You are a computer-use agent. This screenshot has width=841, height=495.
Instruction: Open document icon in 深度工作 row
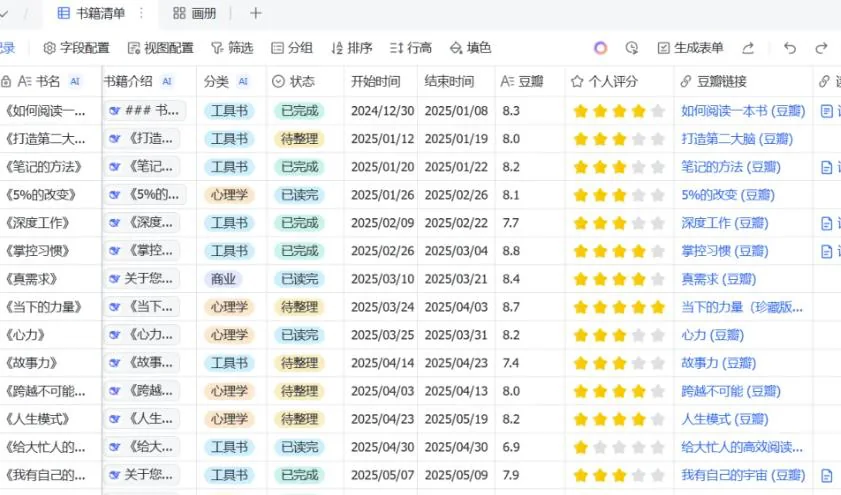827,223
